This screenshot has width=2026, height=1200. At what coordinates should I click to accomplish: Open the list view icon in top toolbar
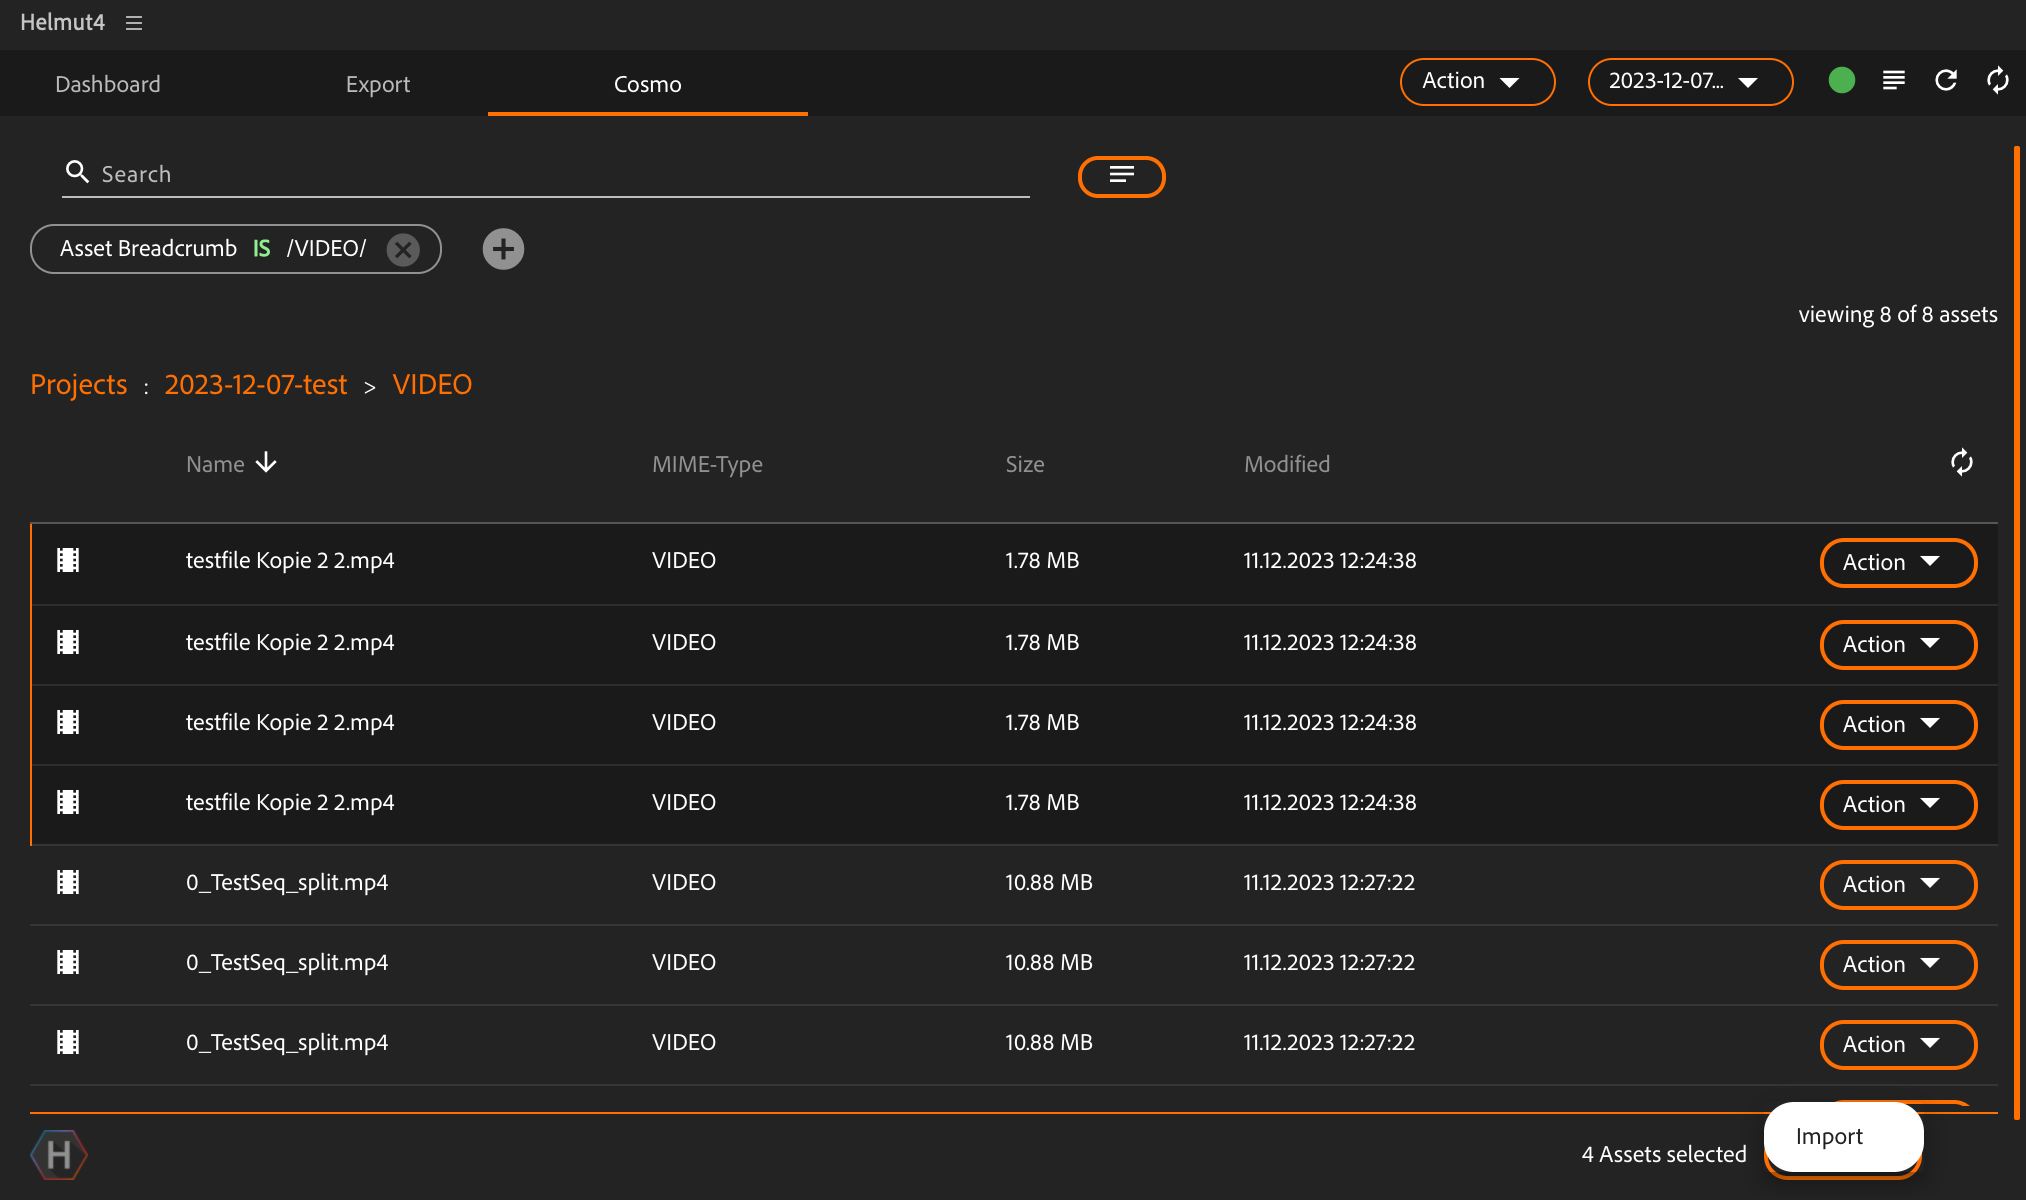[x=1893, y=81]
